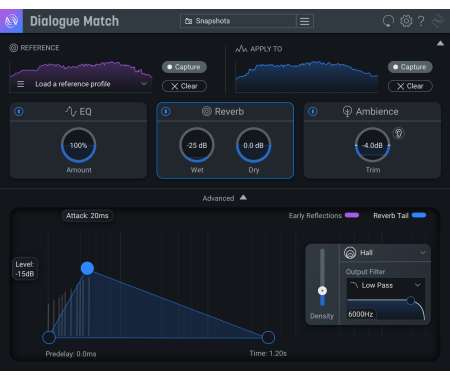
Task: Click the Reference target icon
Action: 14,48
